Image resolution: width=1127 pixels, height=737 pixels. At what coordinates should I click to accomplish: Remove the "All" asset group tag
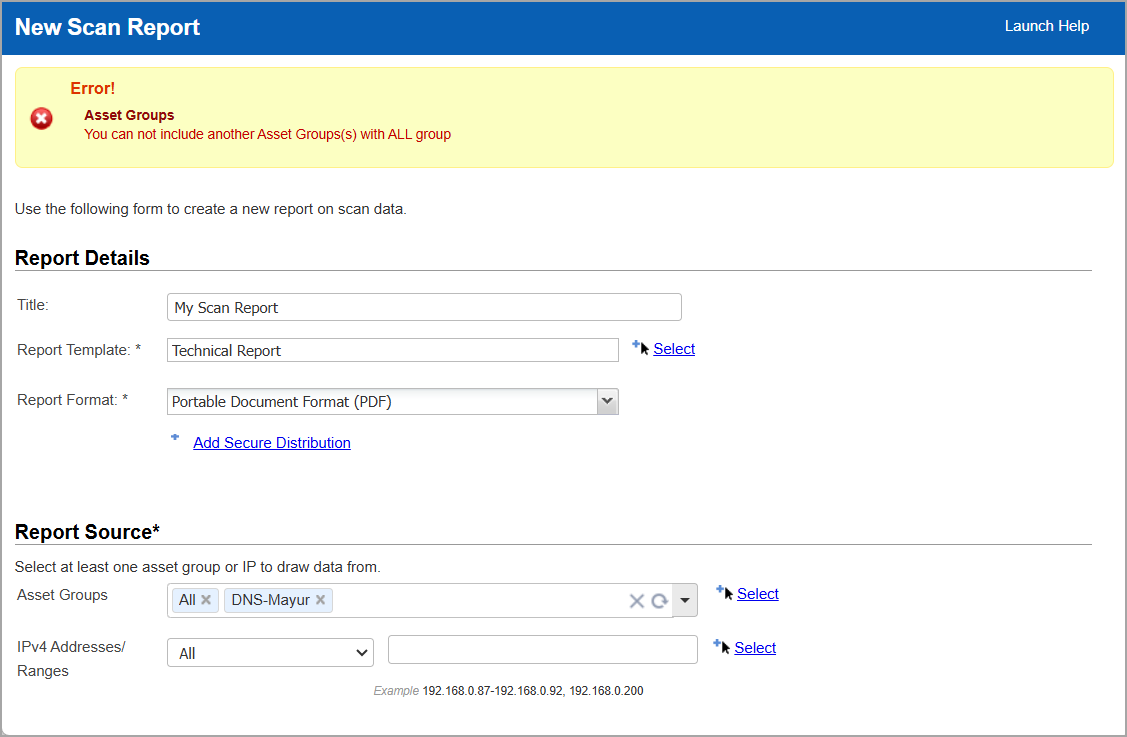[x=206, y=600]
